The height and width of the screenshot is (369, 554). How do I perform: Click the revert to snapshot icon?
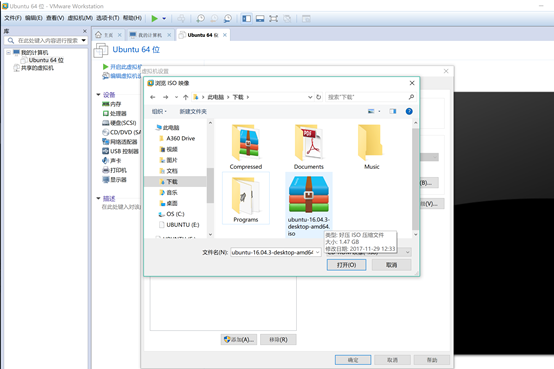[214, 18]
